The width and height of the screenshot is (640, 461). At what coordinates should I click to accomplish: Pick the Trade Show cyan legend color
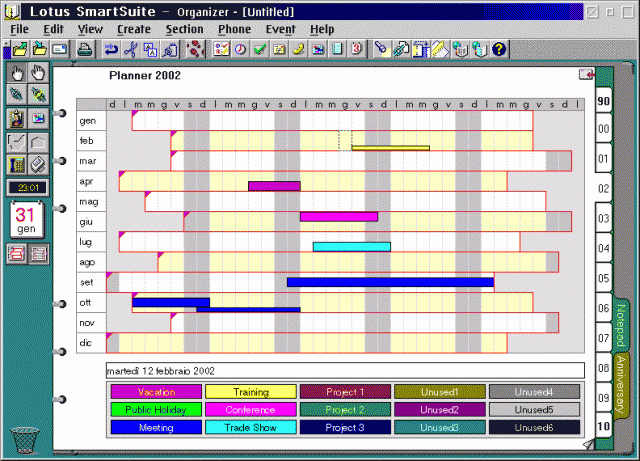coord(251,428)
